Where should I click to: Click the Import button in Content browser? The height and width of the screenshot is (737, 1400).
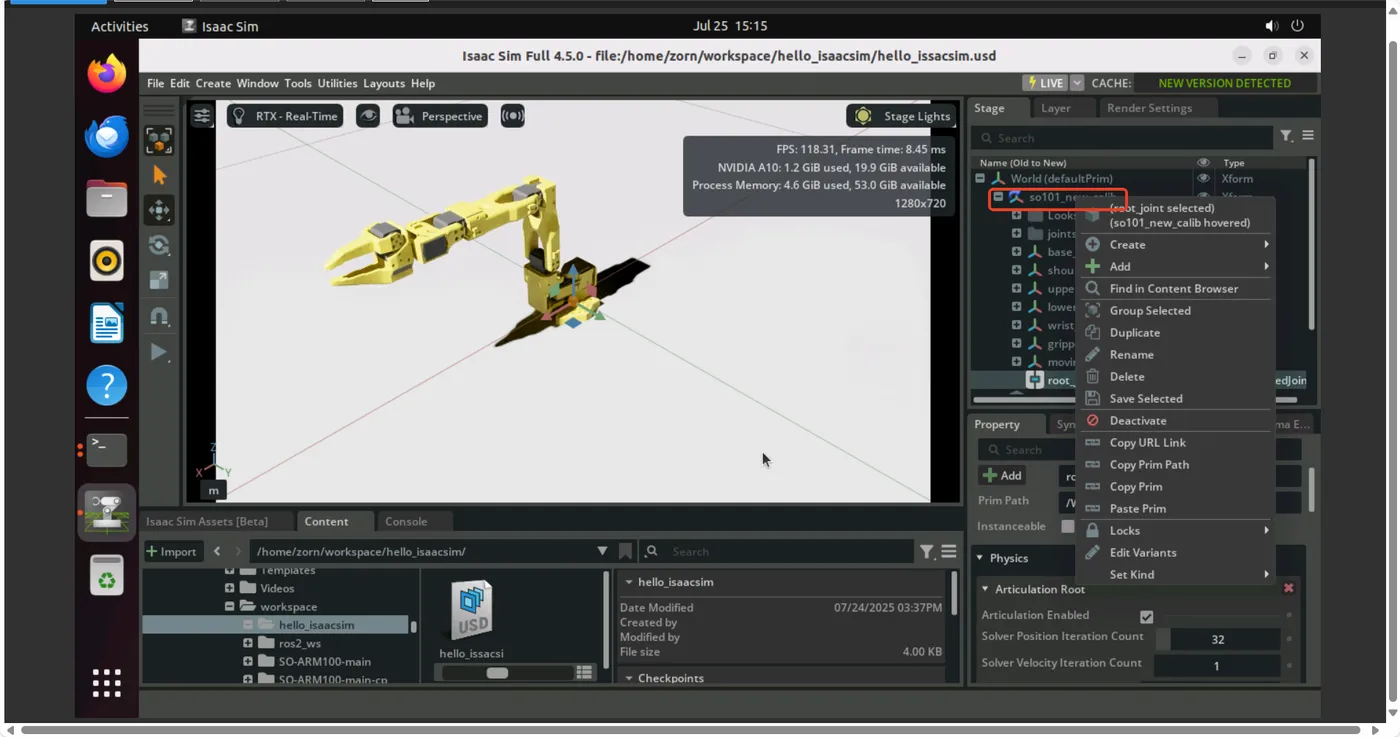pyautogui.click(x=172, y=551)
